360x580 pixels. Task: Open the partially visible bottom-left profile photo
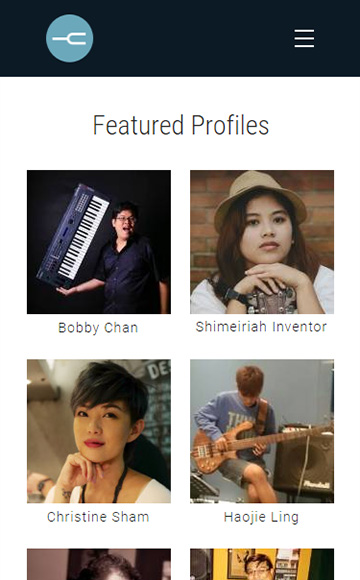(99, 564)
